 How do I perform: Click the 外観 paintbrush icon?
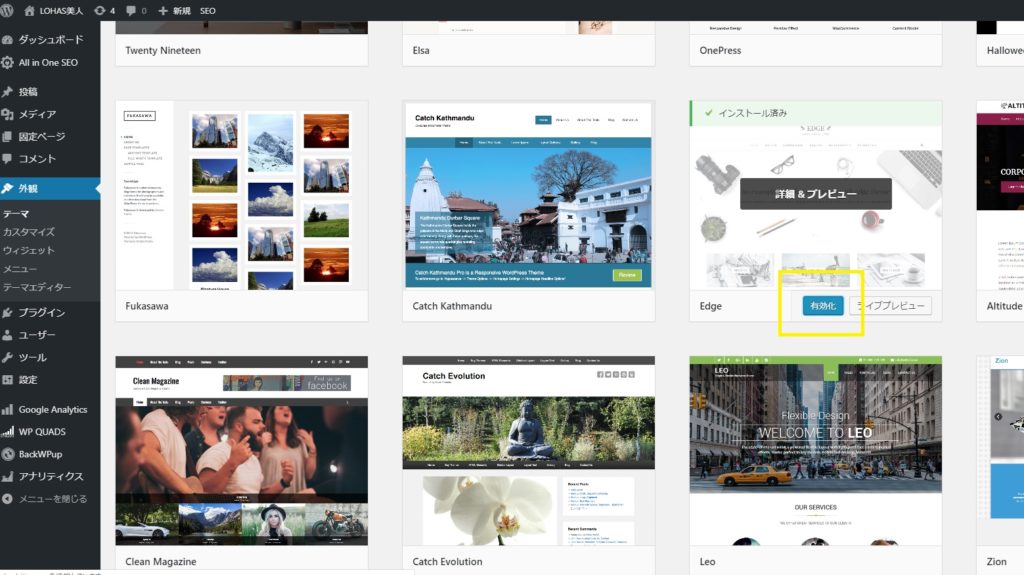click(x=8, y=188)
